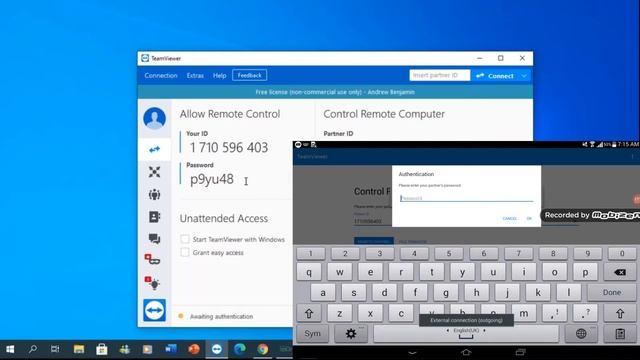This screenshot has height=360, width=640.
Task: Open the Extras menu
Action: click(195, 76)
